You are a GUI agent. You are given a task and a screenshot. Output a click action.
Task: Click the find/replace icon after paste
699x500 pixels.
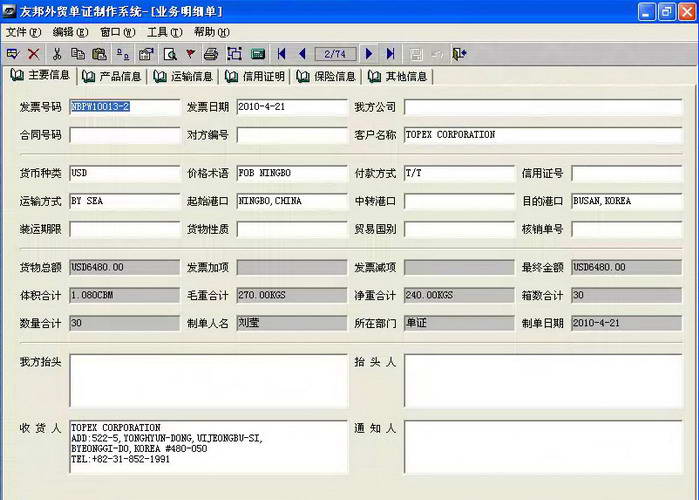click(x=123, y=54)
